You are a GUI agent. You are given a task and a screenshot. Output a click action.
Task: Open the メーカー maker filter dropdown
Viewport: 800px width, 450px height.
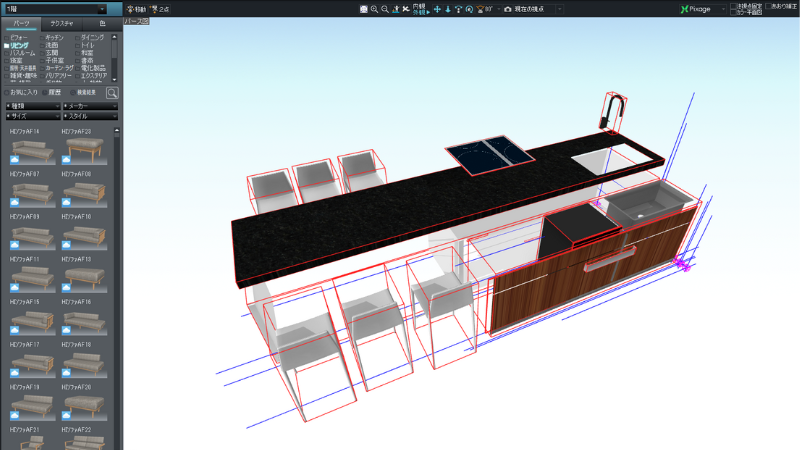90,105
